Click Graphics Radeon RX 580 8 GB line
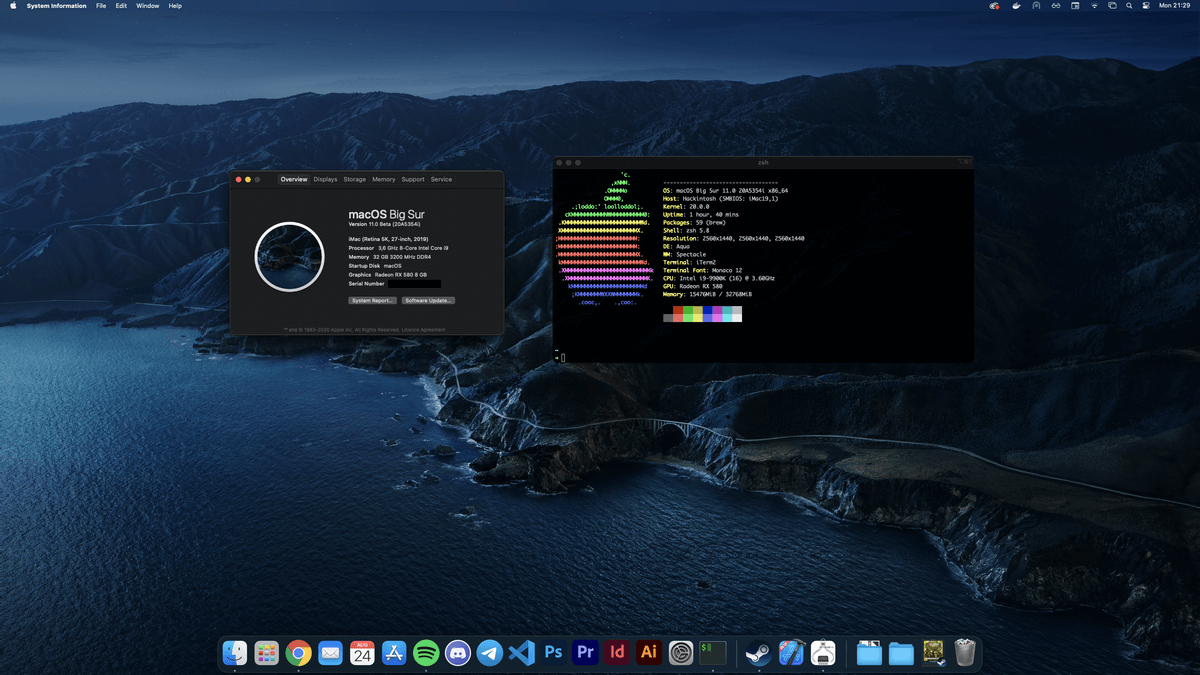The height and width of the screenshot is (675, 1200). point(388,275)
